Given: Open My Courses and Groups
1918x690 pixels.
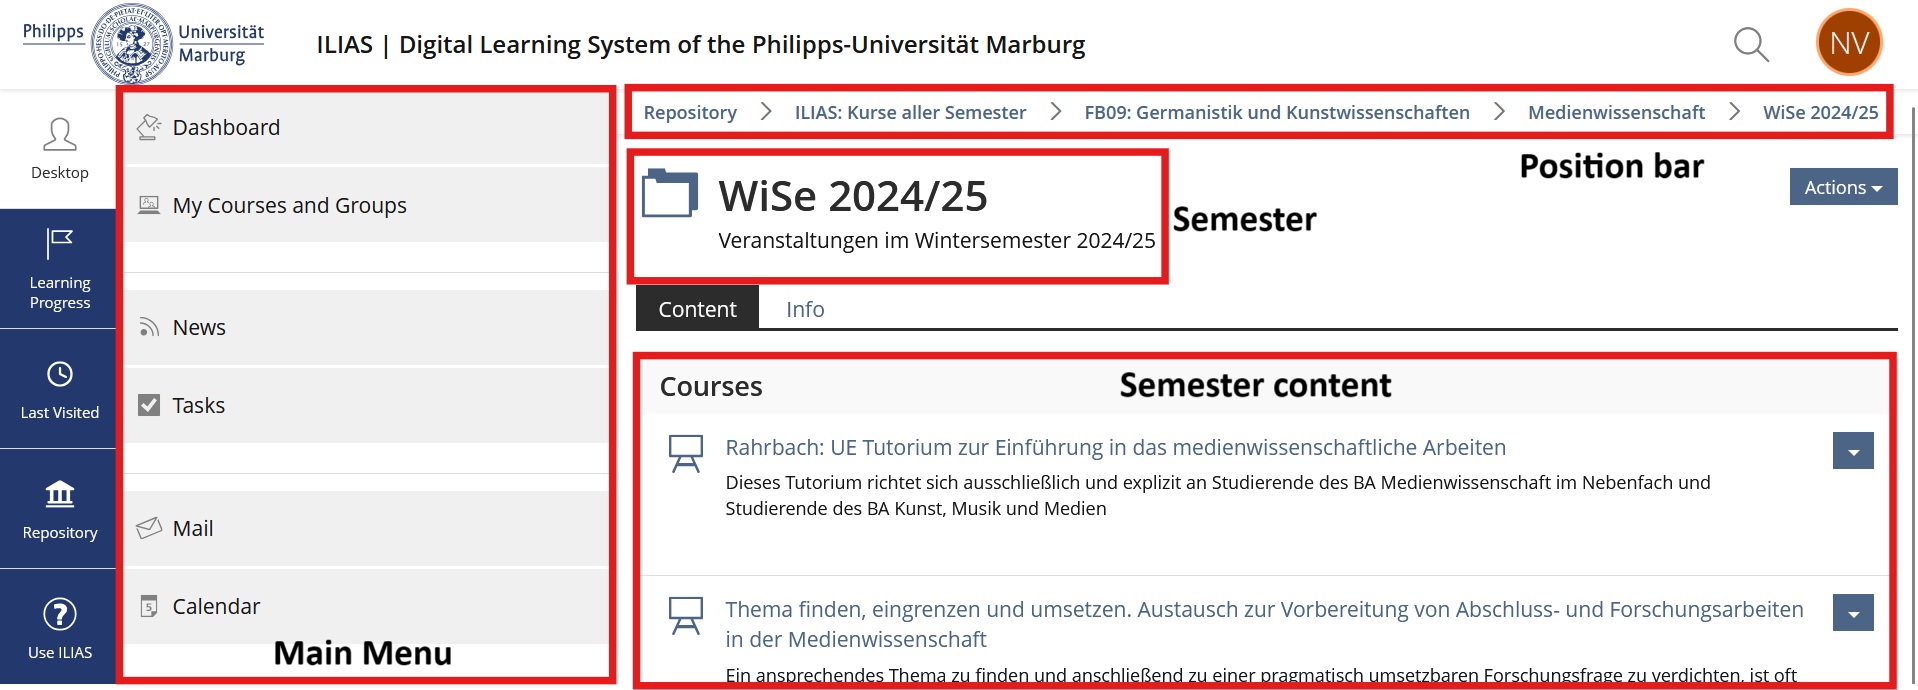Looking at the screenshot, I should 289,205.
